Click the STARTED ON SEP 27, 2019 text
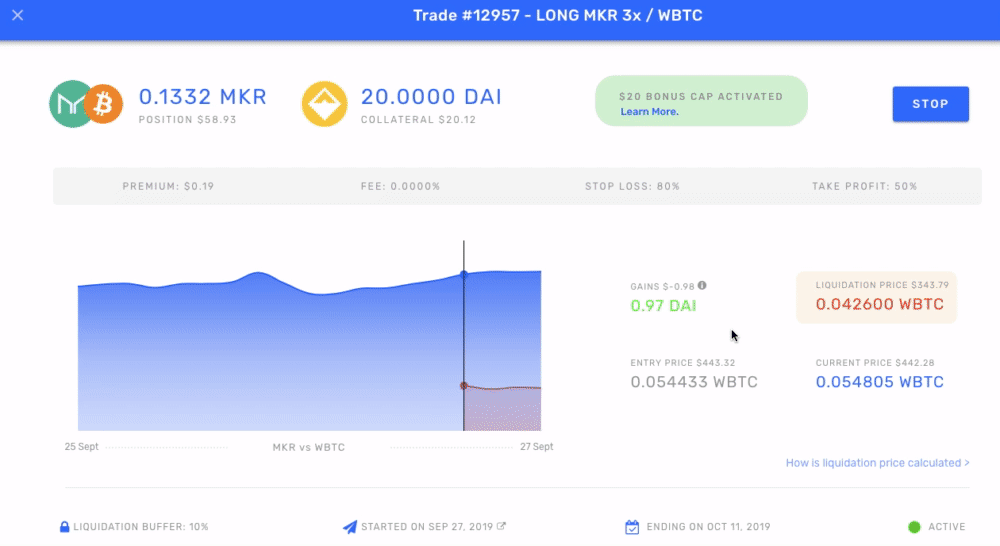This screenshot has width=1000, height=546. coord(427,527)
